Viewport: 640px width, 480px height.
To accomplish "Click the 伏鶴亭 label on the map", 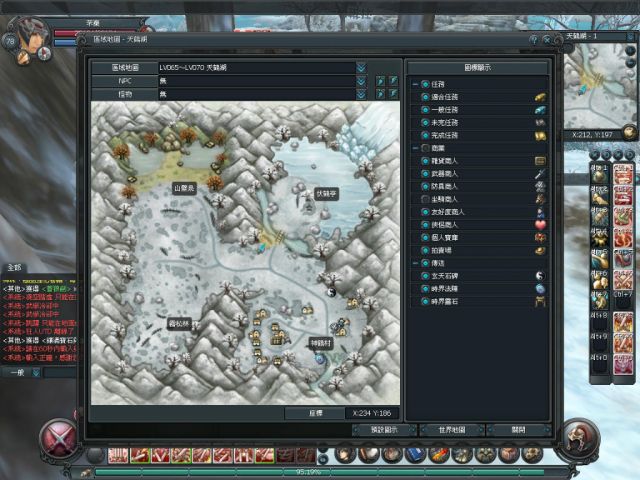I will tap(326, 194).
